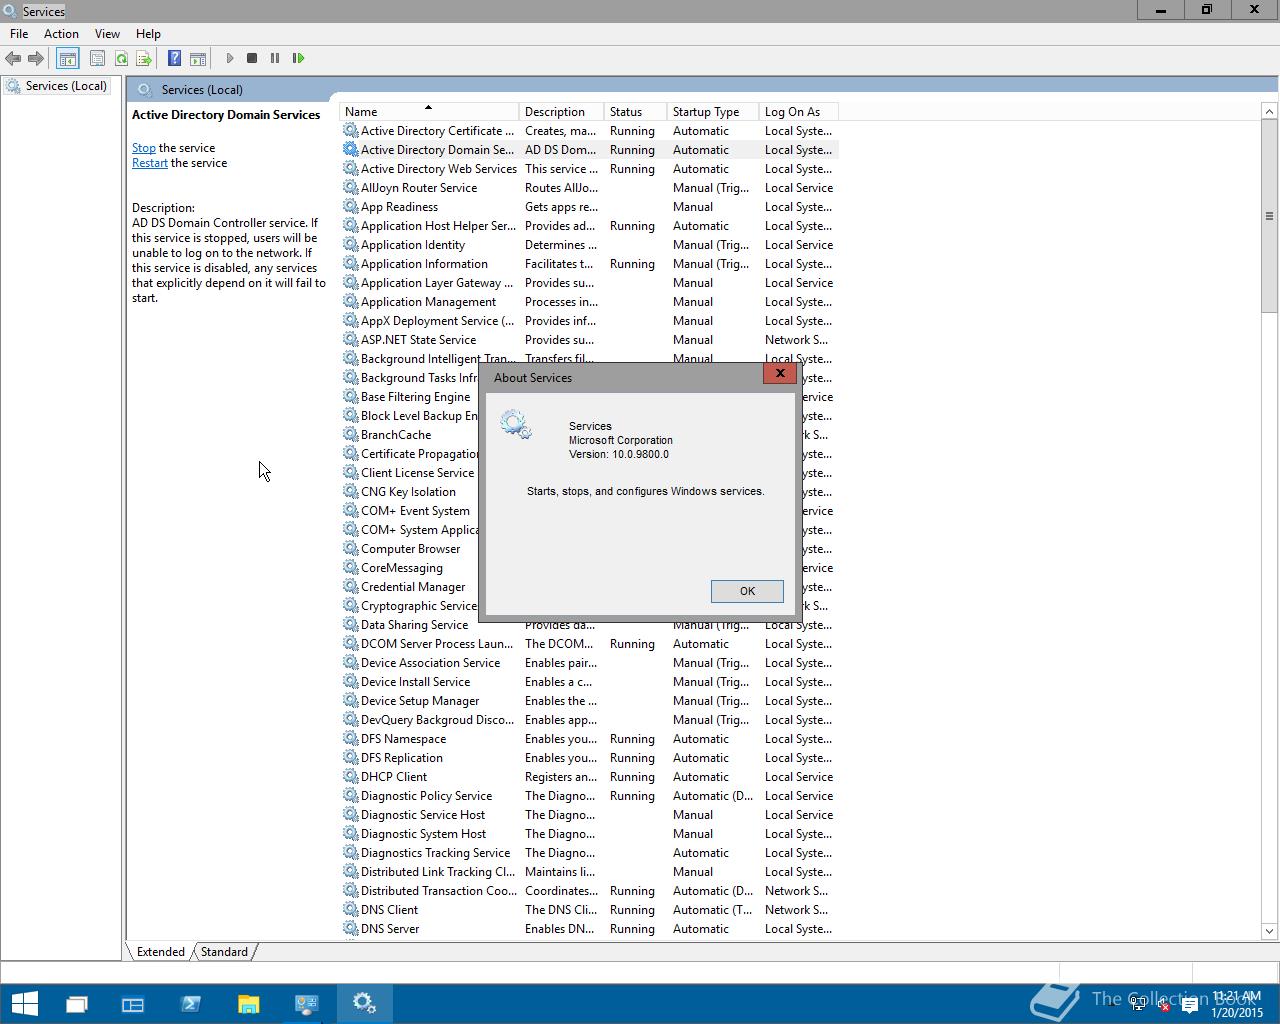Click the gear icon beside DFS Namespace

350,739
